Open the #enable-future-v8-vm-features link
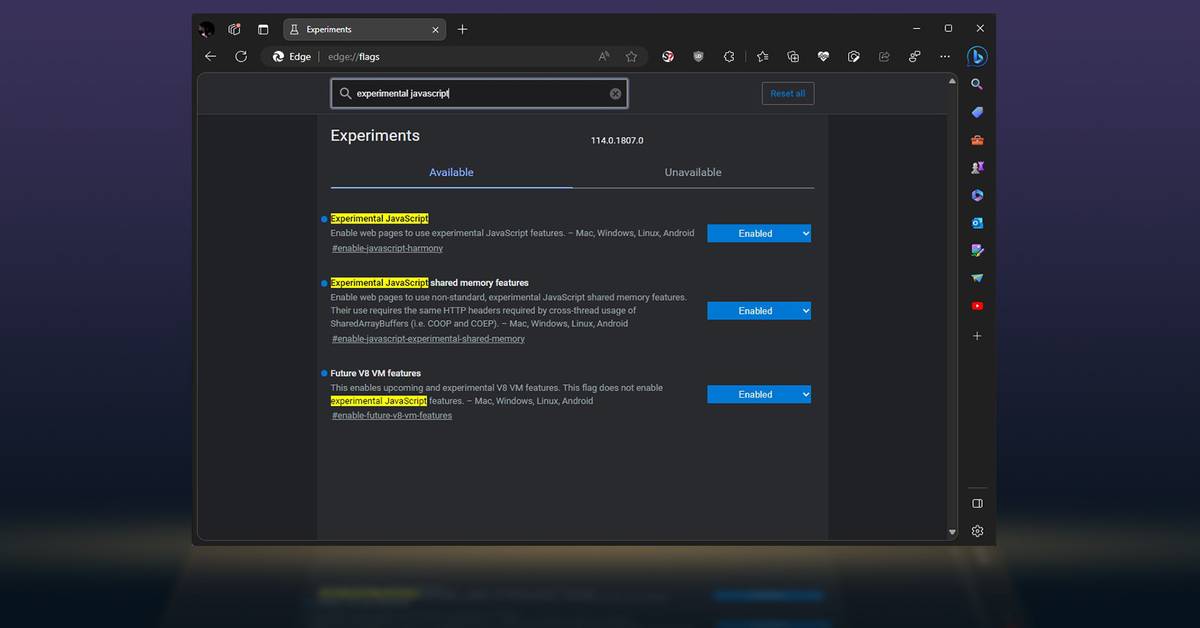The height and width of the screenshot is (628, 1200). pyautogui.click(x=392, y=415)
